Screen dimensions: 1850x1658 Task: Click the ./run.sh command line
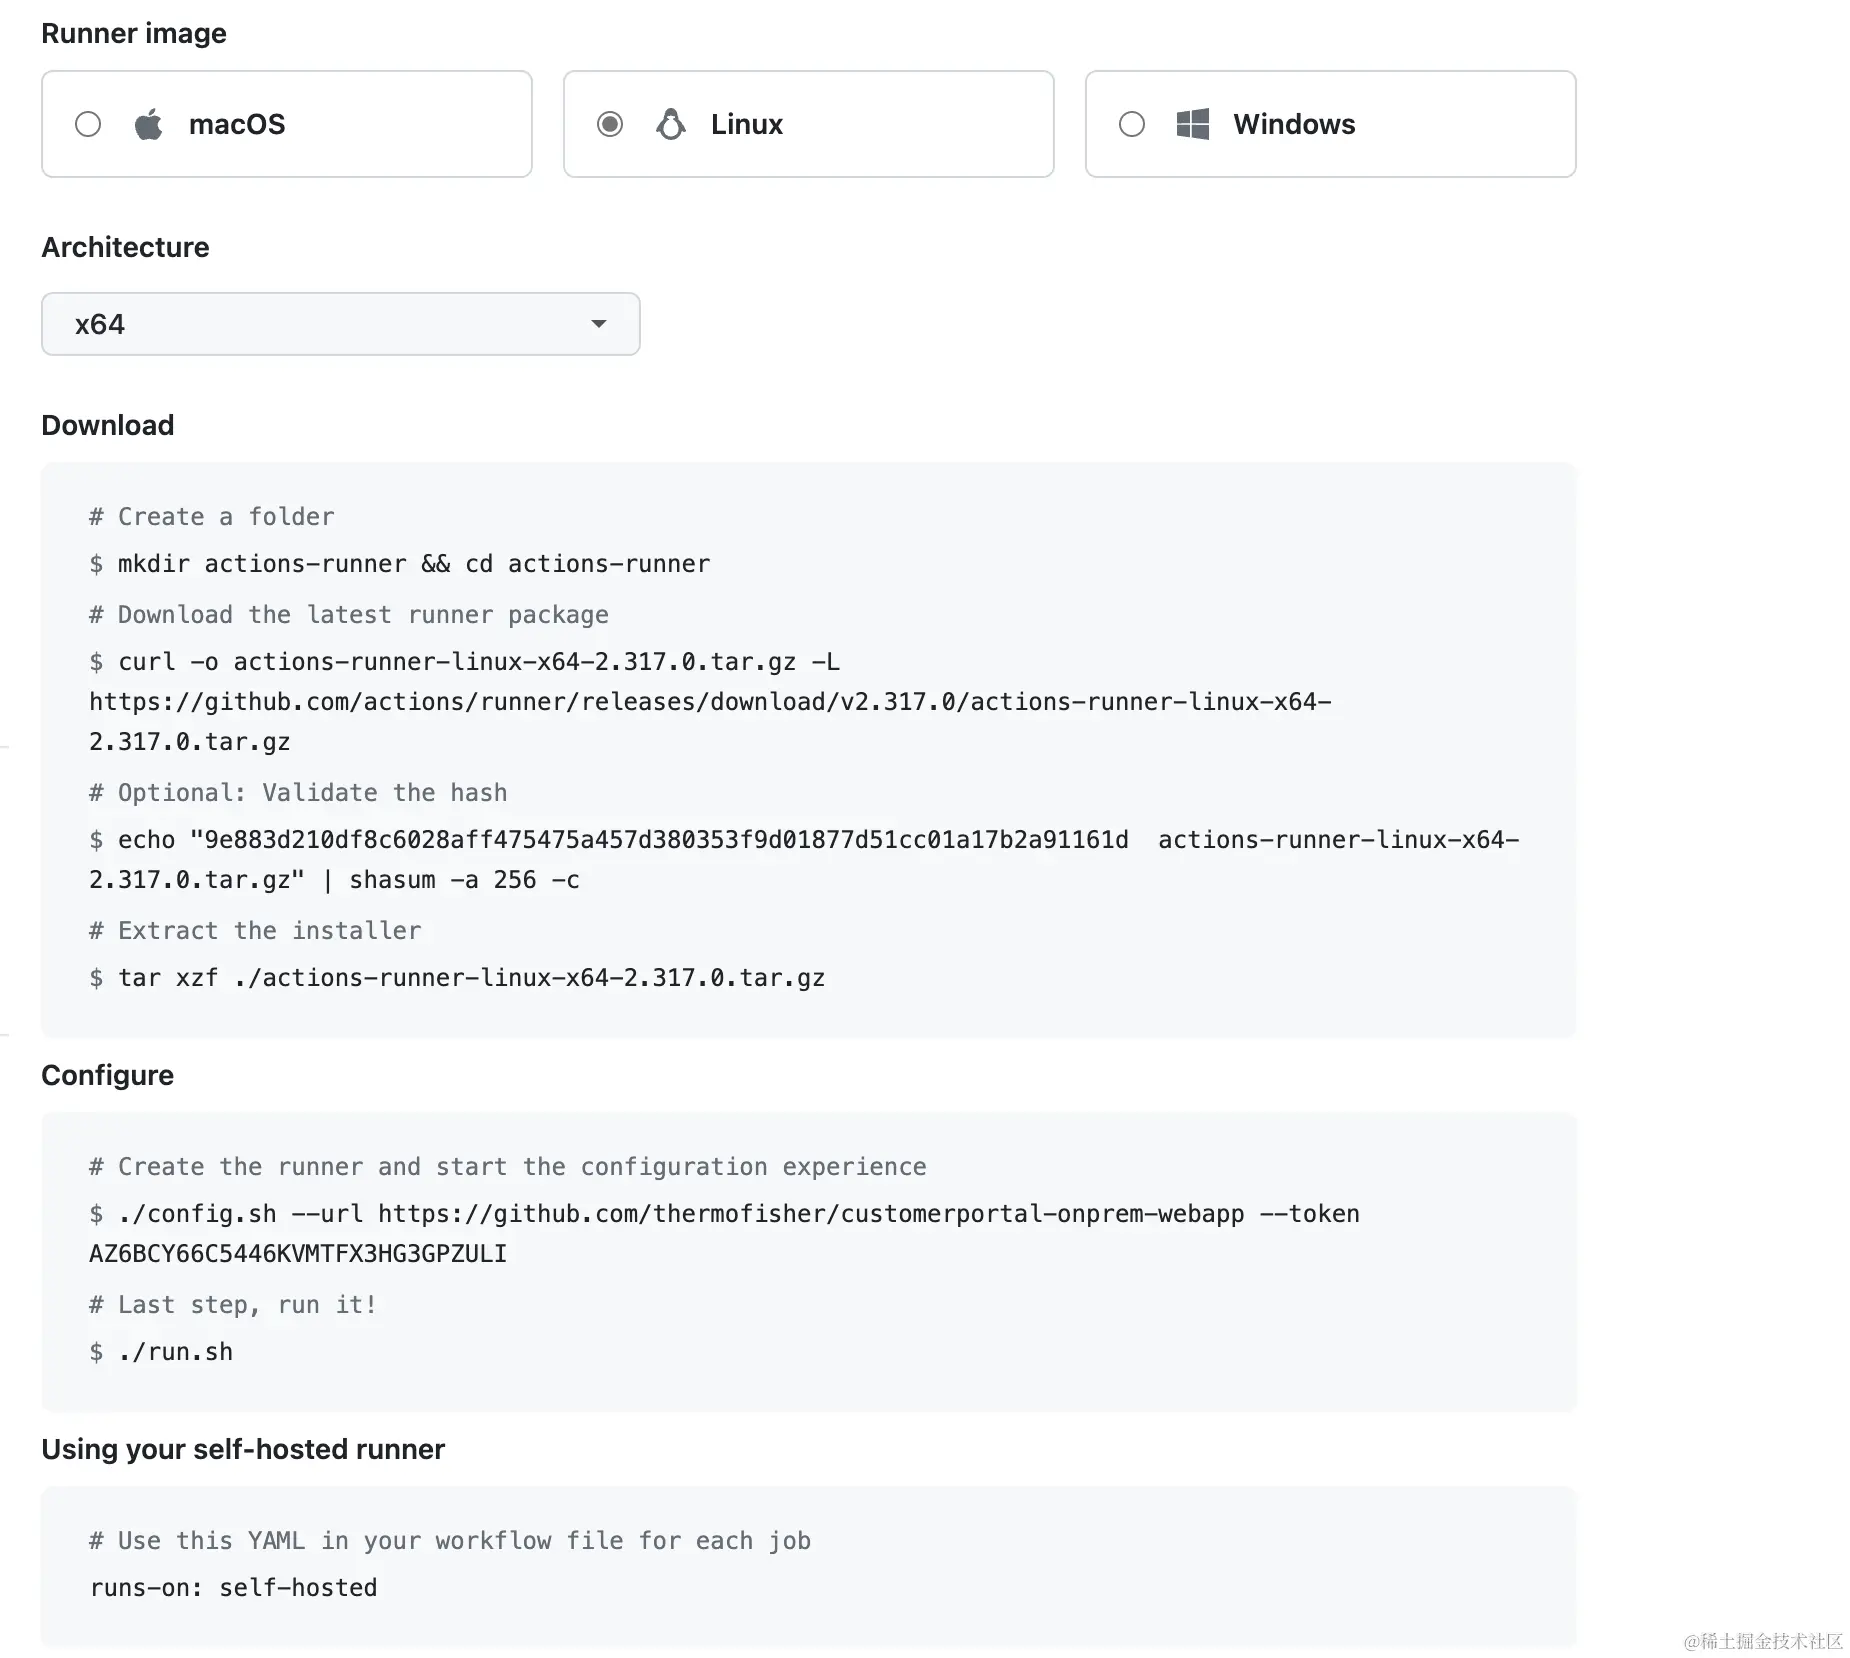click(x=175, y=1352)
